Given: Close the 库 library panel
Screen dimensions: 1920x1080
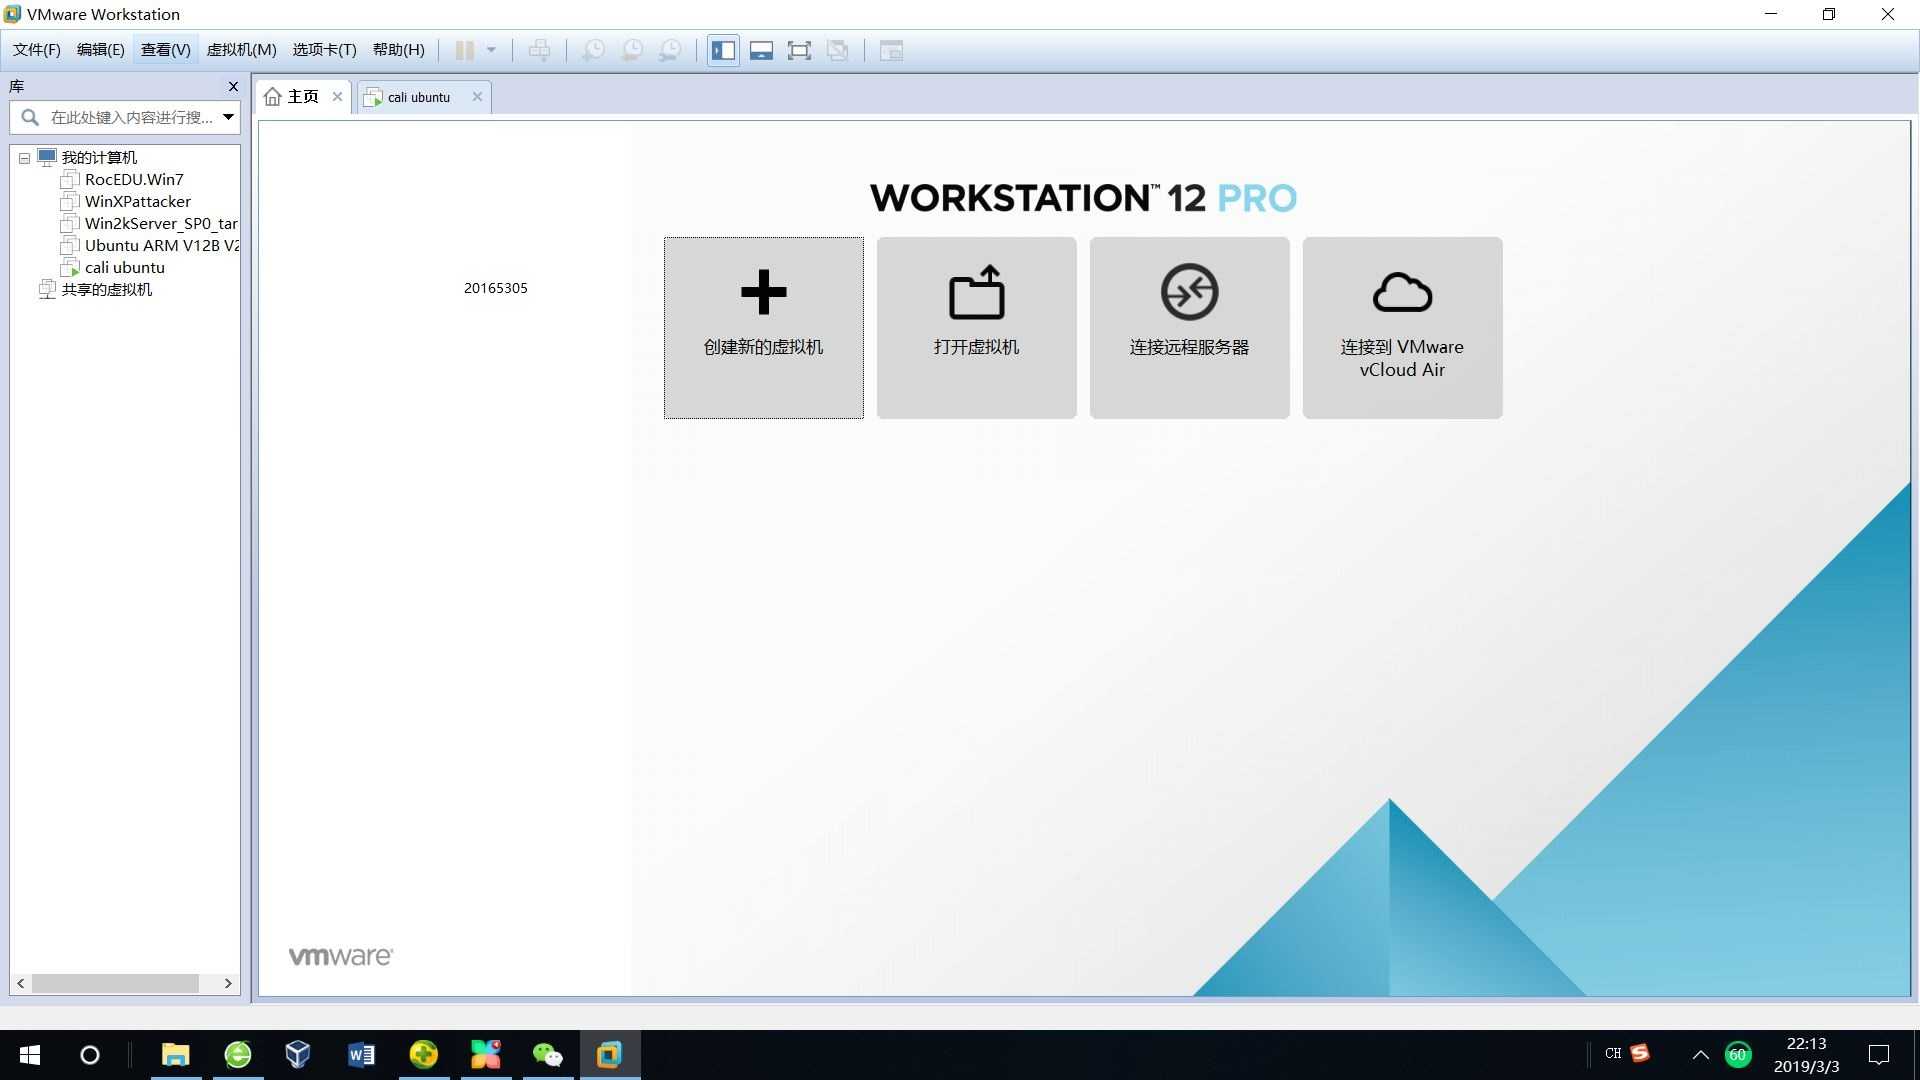Looking at the screenshot, I should point(233,87).
